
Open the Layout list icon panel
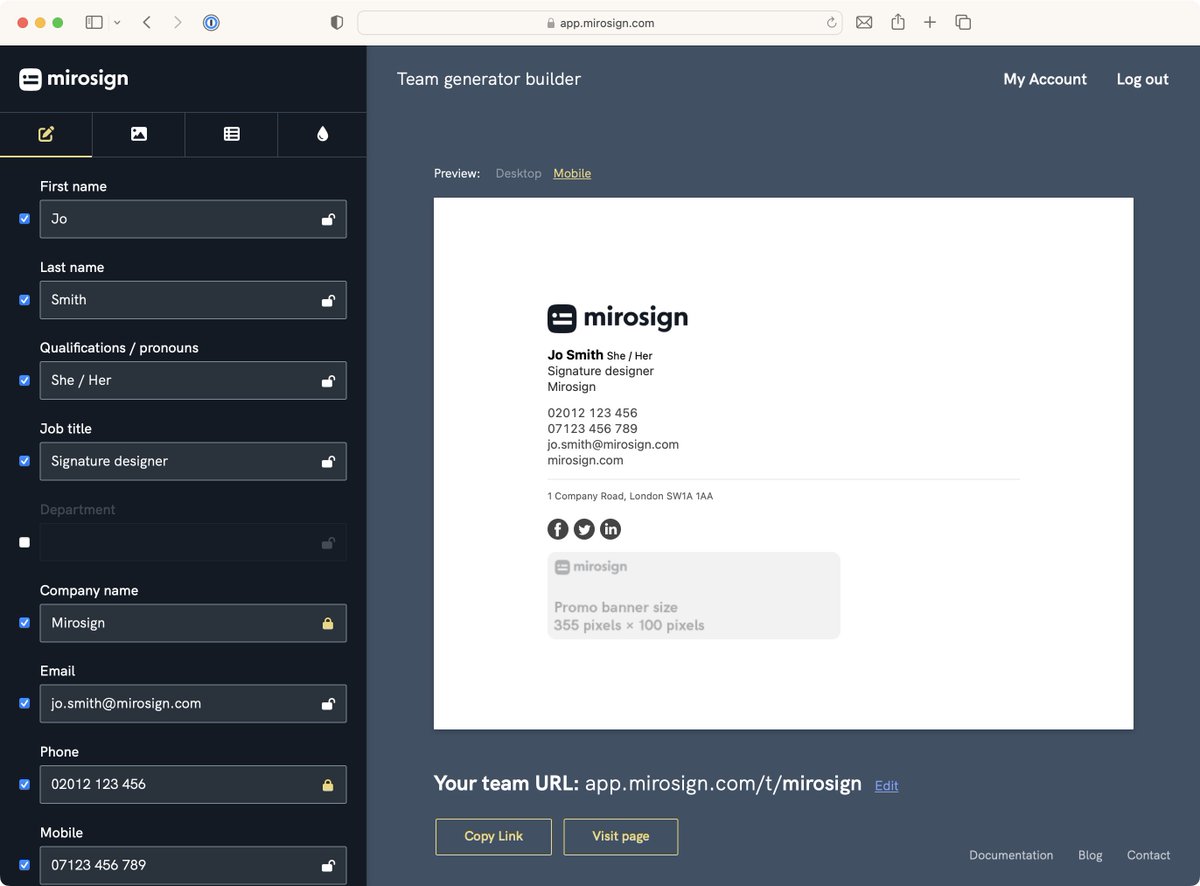tap(230, 133)
